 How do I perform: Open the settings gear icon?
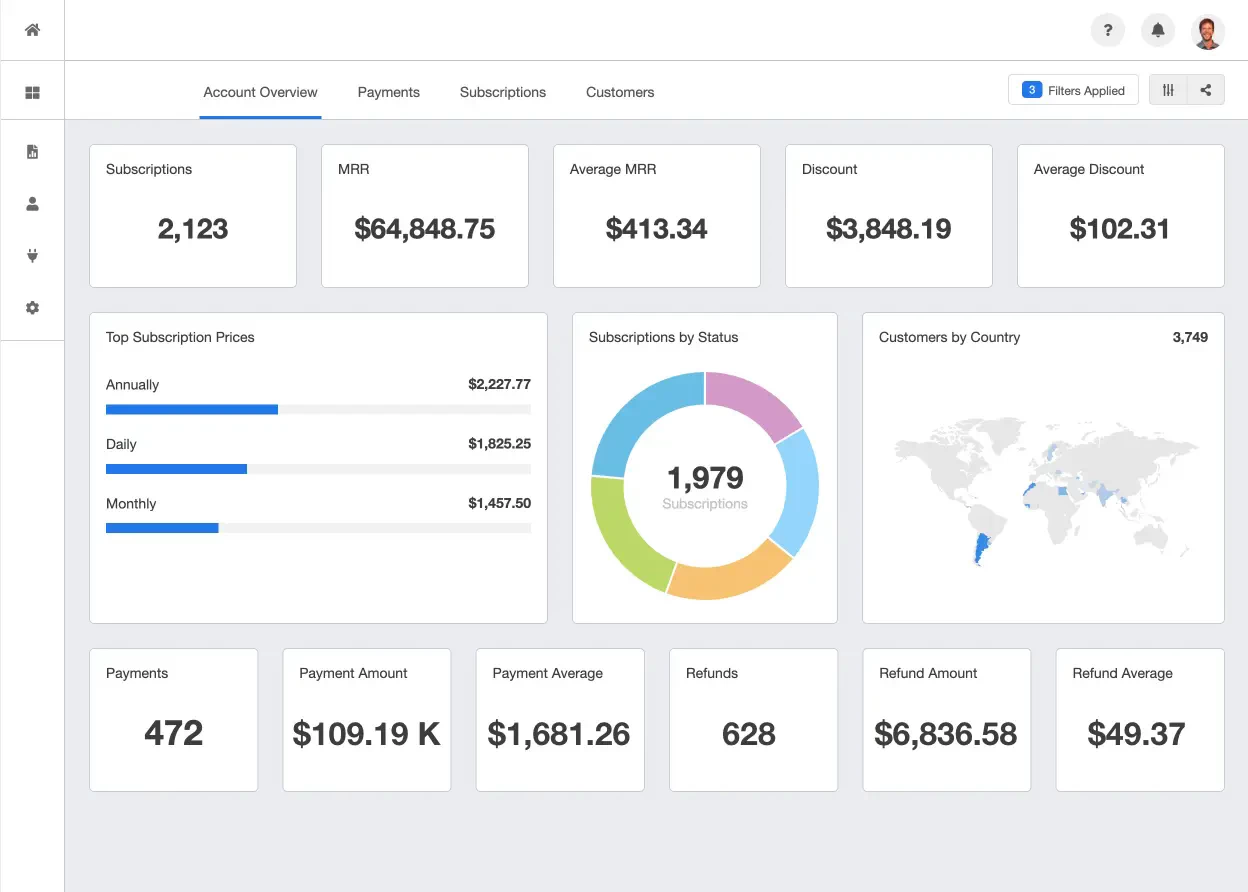point(32,308)
